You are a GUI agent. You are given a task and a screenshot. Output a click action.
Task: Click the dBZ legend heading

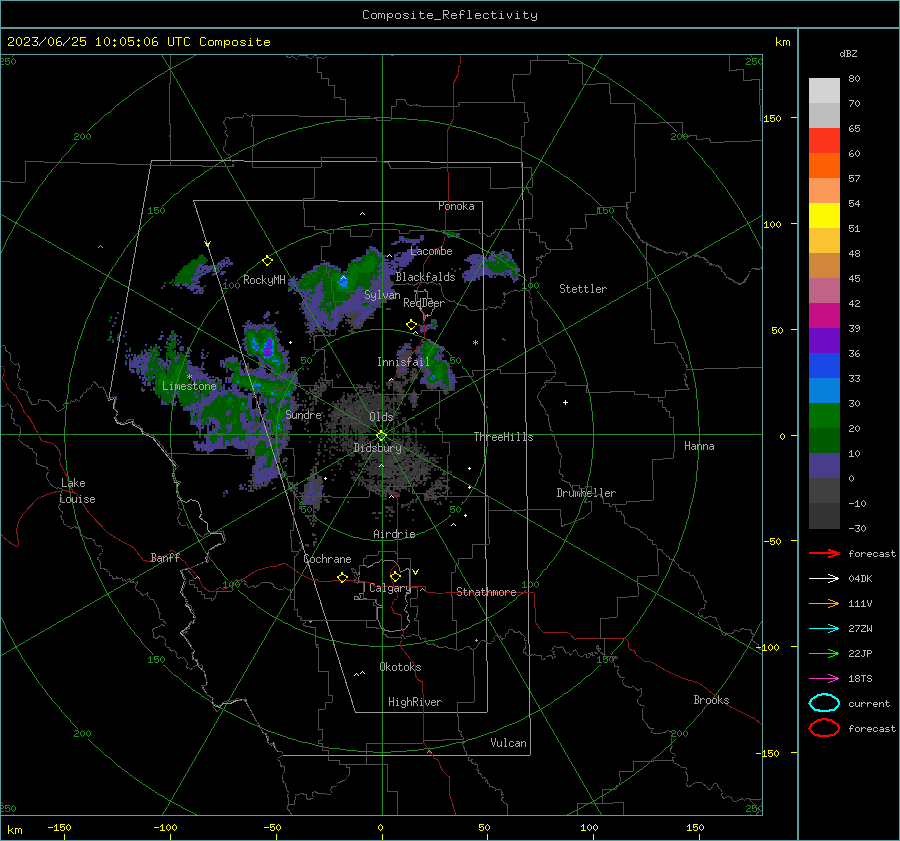coord(848,53)
